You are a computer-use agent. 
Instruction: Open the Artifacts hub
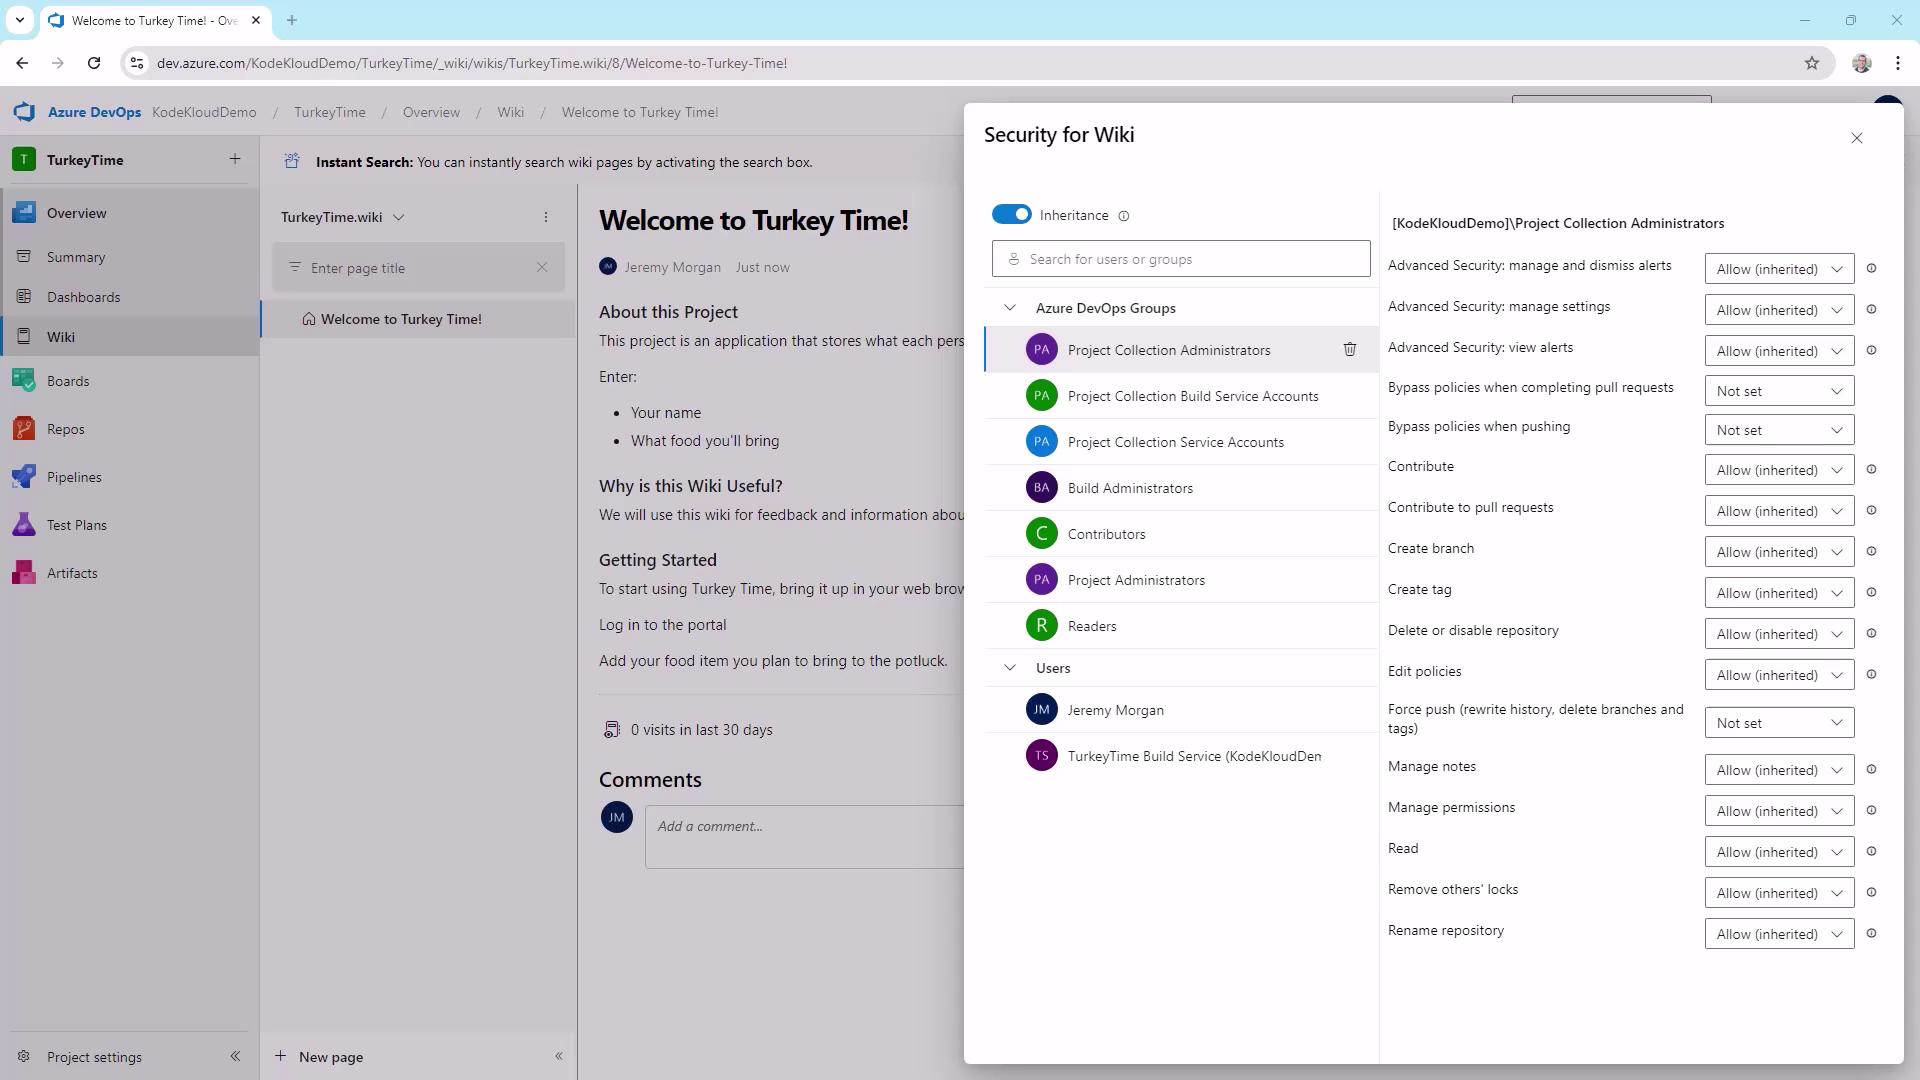72,573
